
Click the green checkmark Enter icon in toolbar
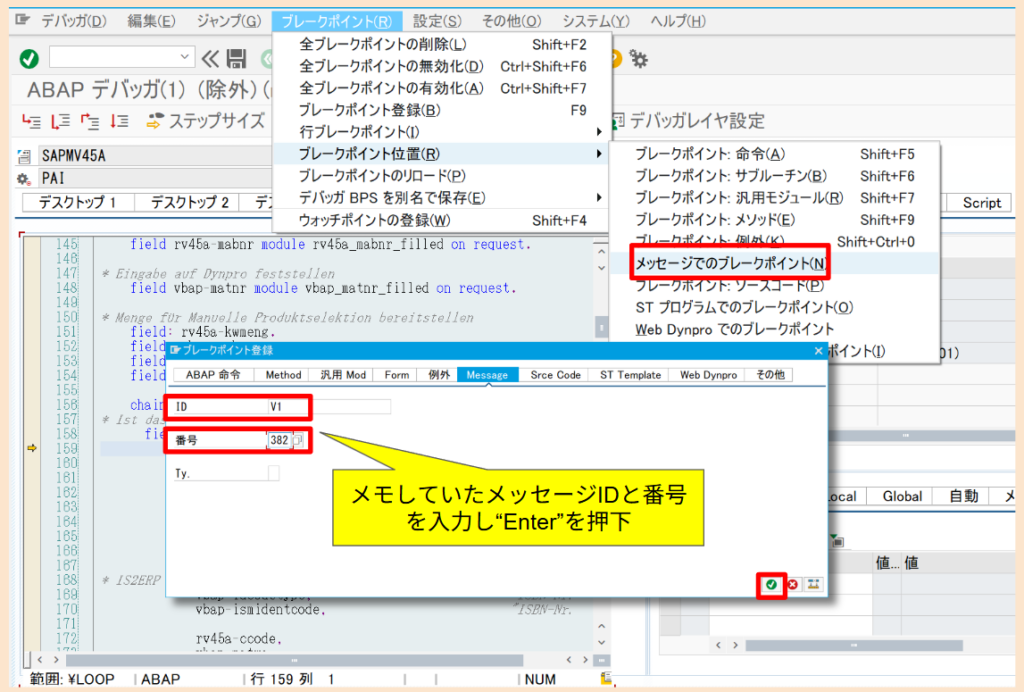tap(29, 59)
